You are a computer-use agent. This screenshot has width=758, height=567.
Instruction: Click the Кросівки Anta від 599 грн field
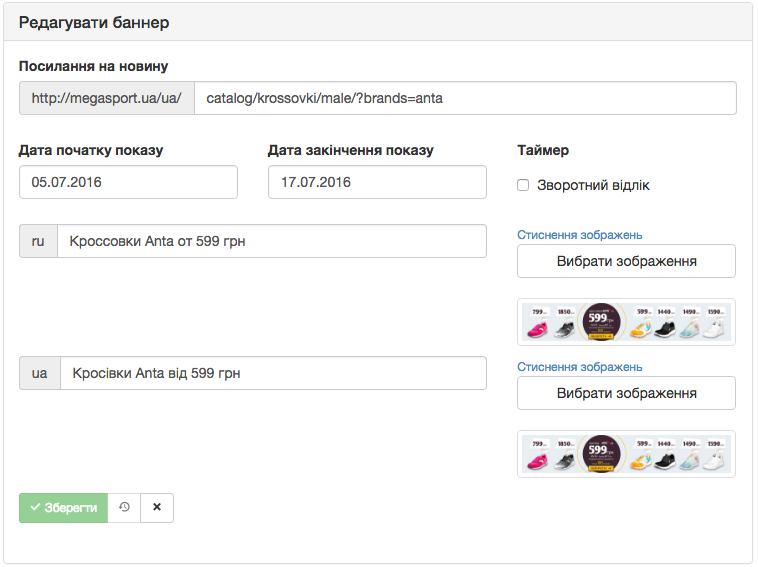coord(273,373)
